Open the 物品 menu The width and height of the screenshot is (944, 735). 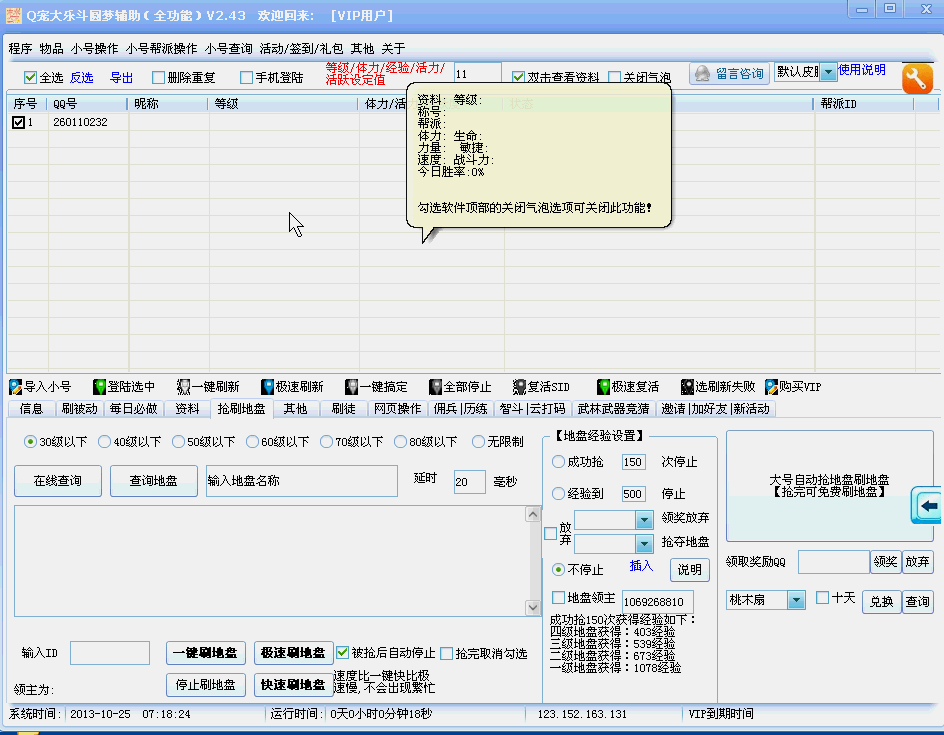coord(51,49)
